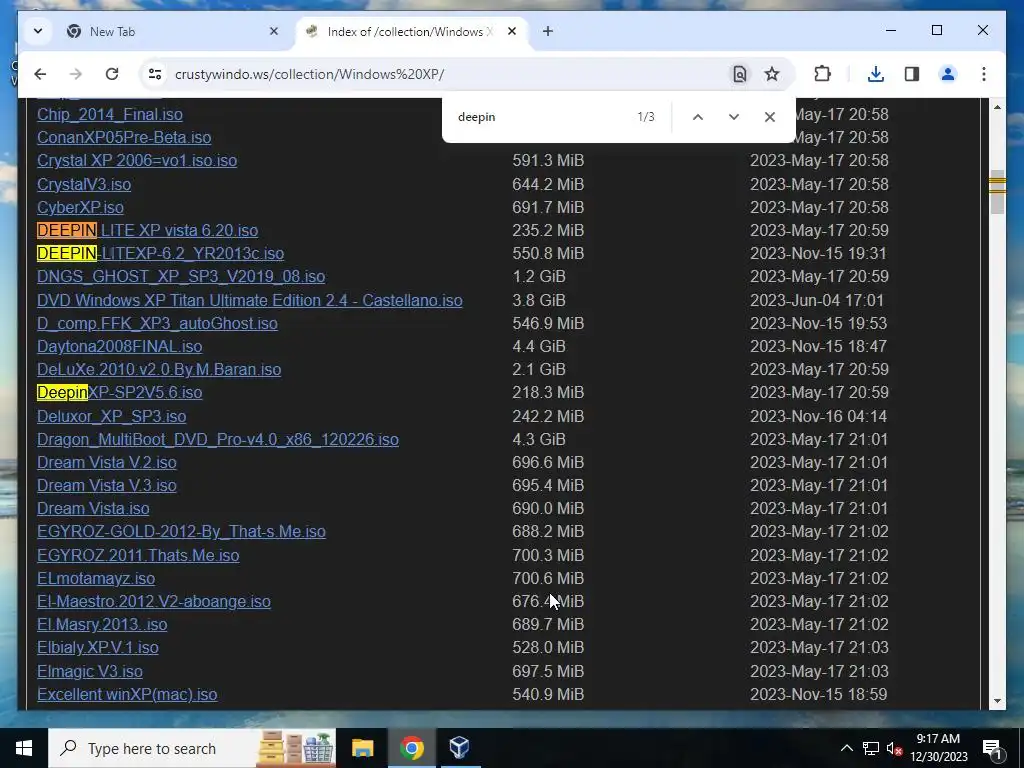
Task: Open a new browser tab
Action: coord(548,31)
